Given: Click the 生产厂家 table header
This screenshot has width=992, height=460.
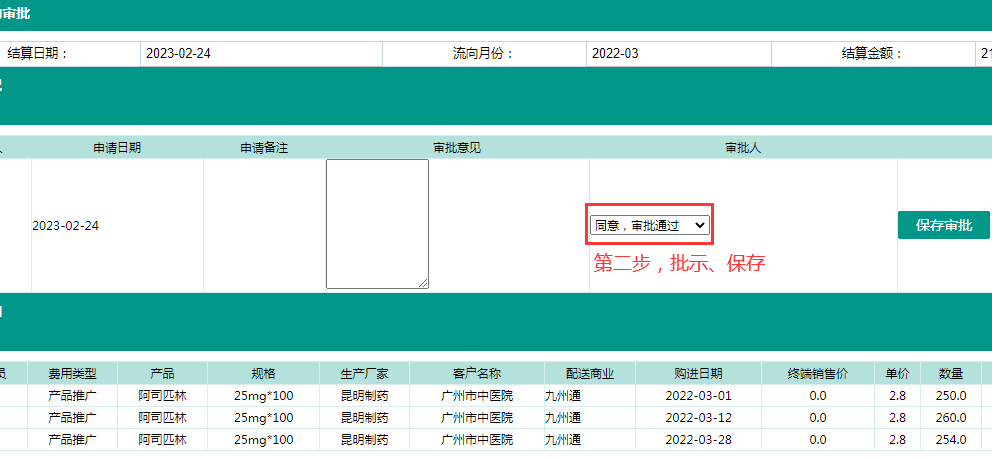Looking at the screenshot, I should 360,374.
